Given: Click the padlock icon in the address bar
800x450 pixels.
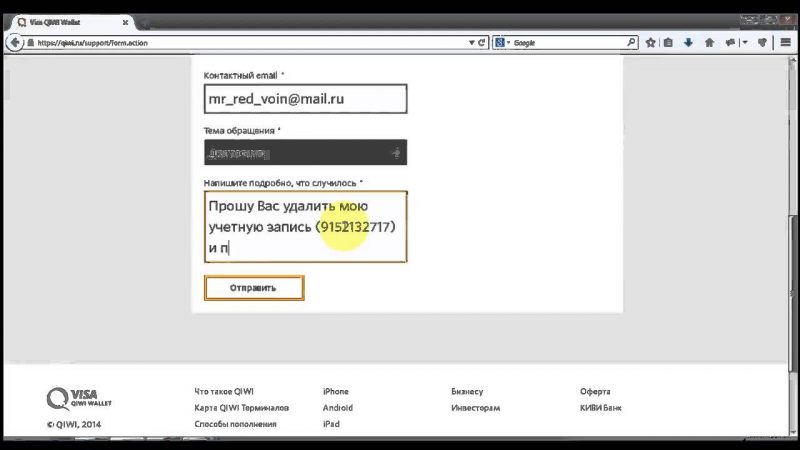Looking at the screenshot, I should click(31, 43).
